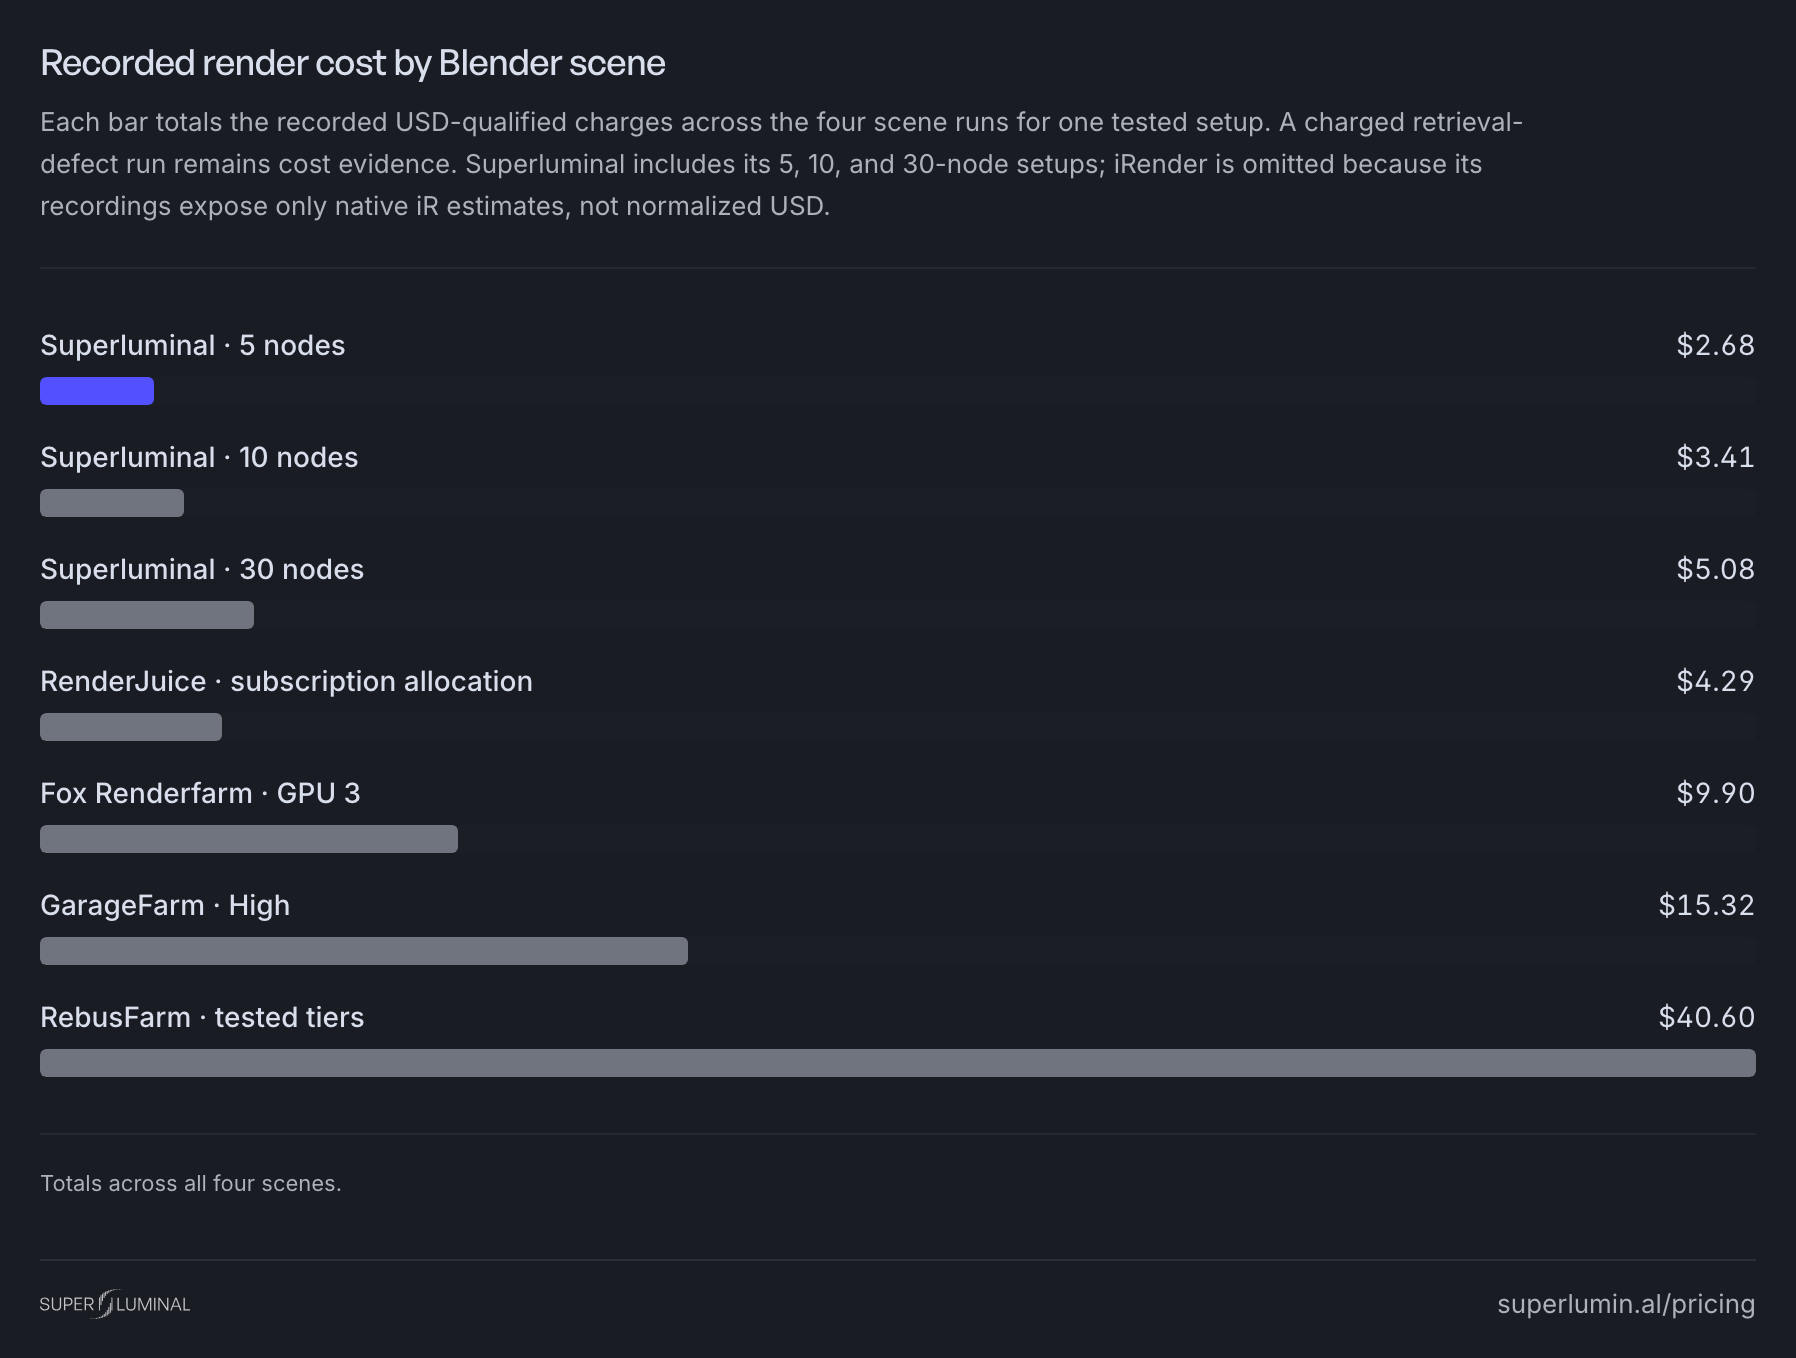Click the Superluminal 10 nodes gray bar
The image size is (1796, 1358).
[x=112, y=503]
